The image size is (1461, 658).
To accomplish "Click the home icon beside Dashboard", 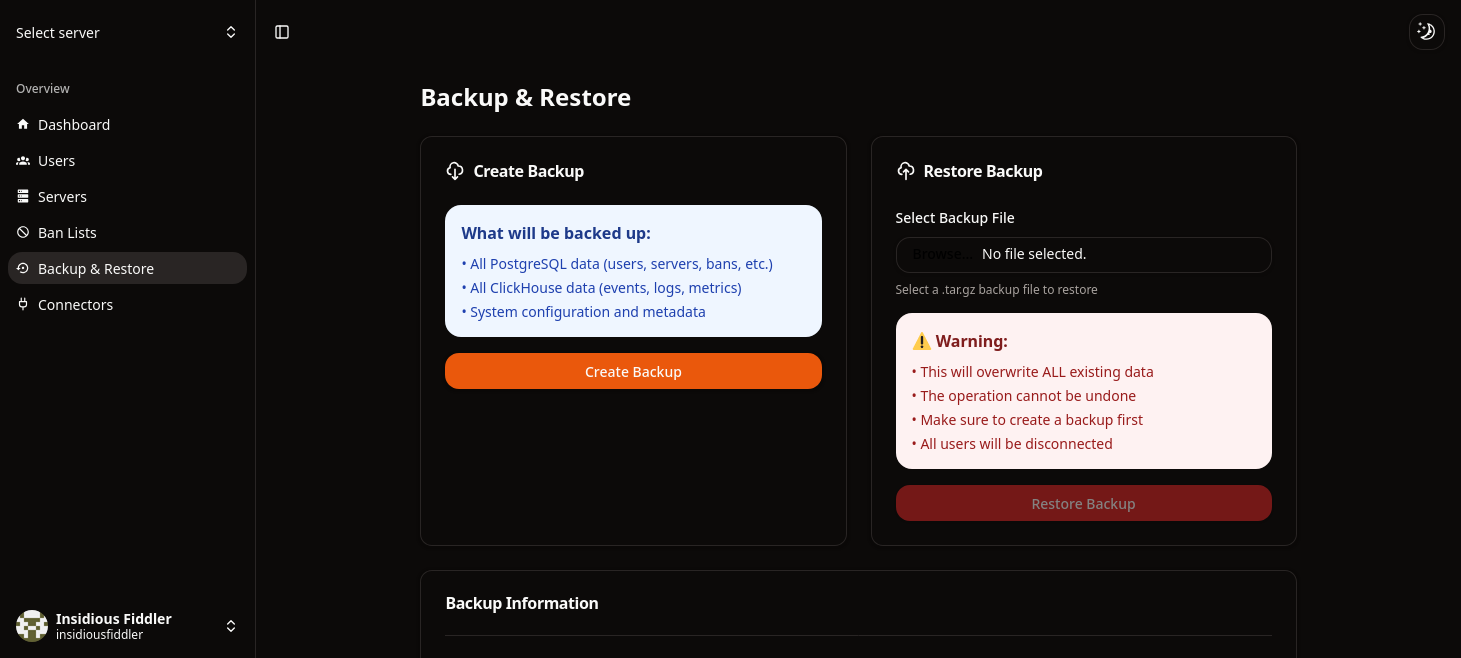I will point(22,124).
